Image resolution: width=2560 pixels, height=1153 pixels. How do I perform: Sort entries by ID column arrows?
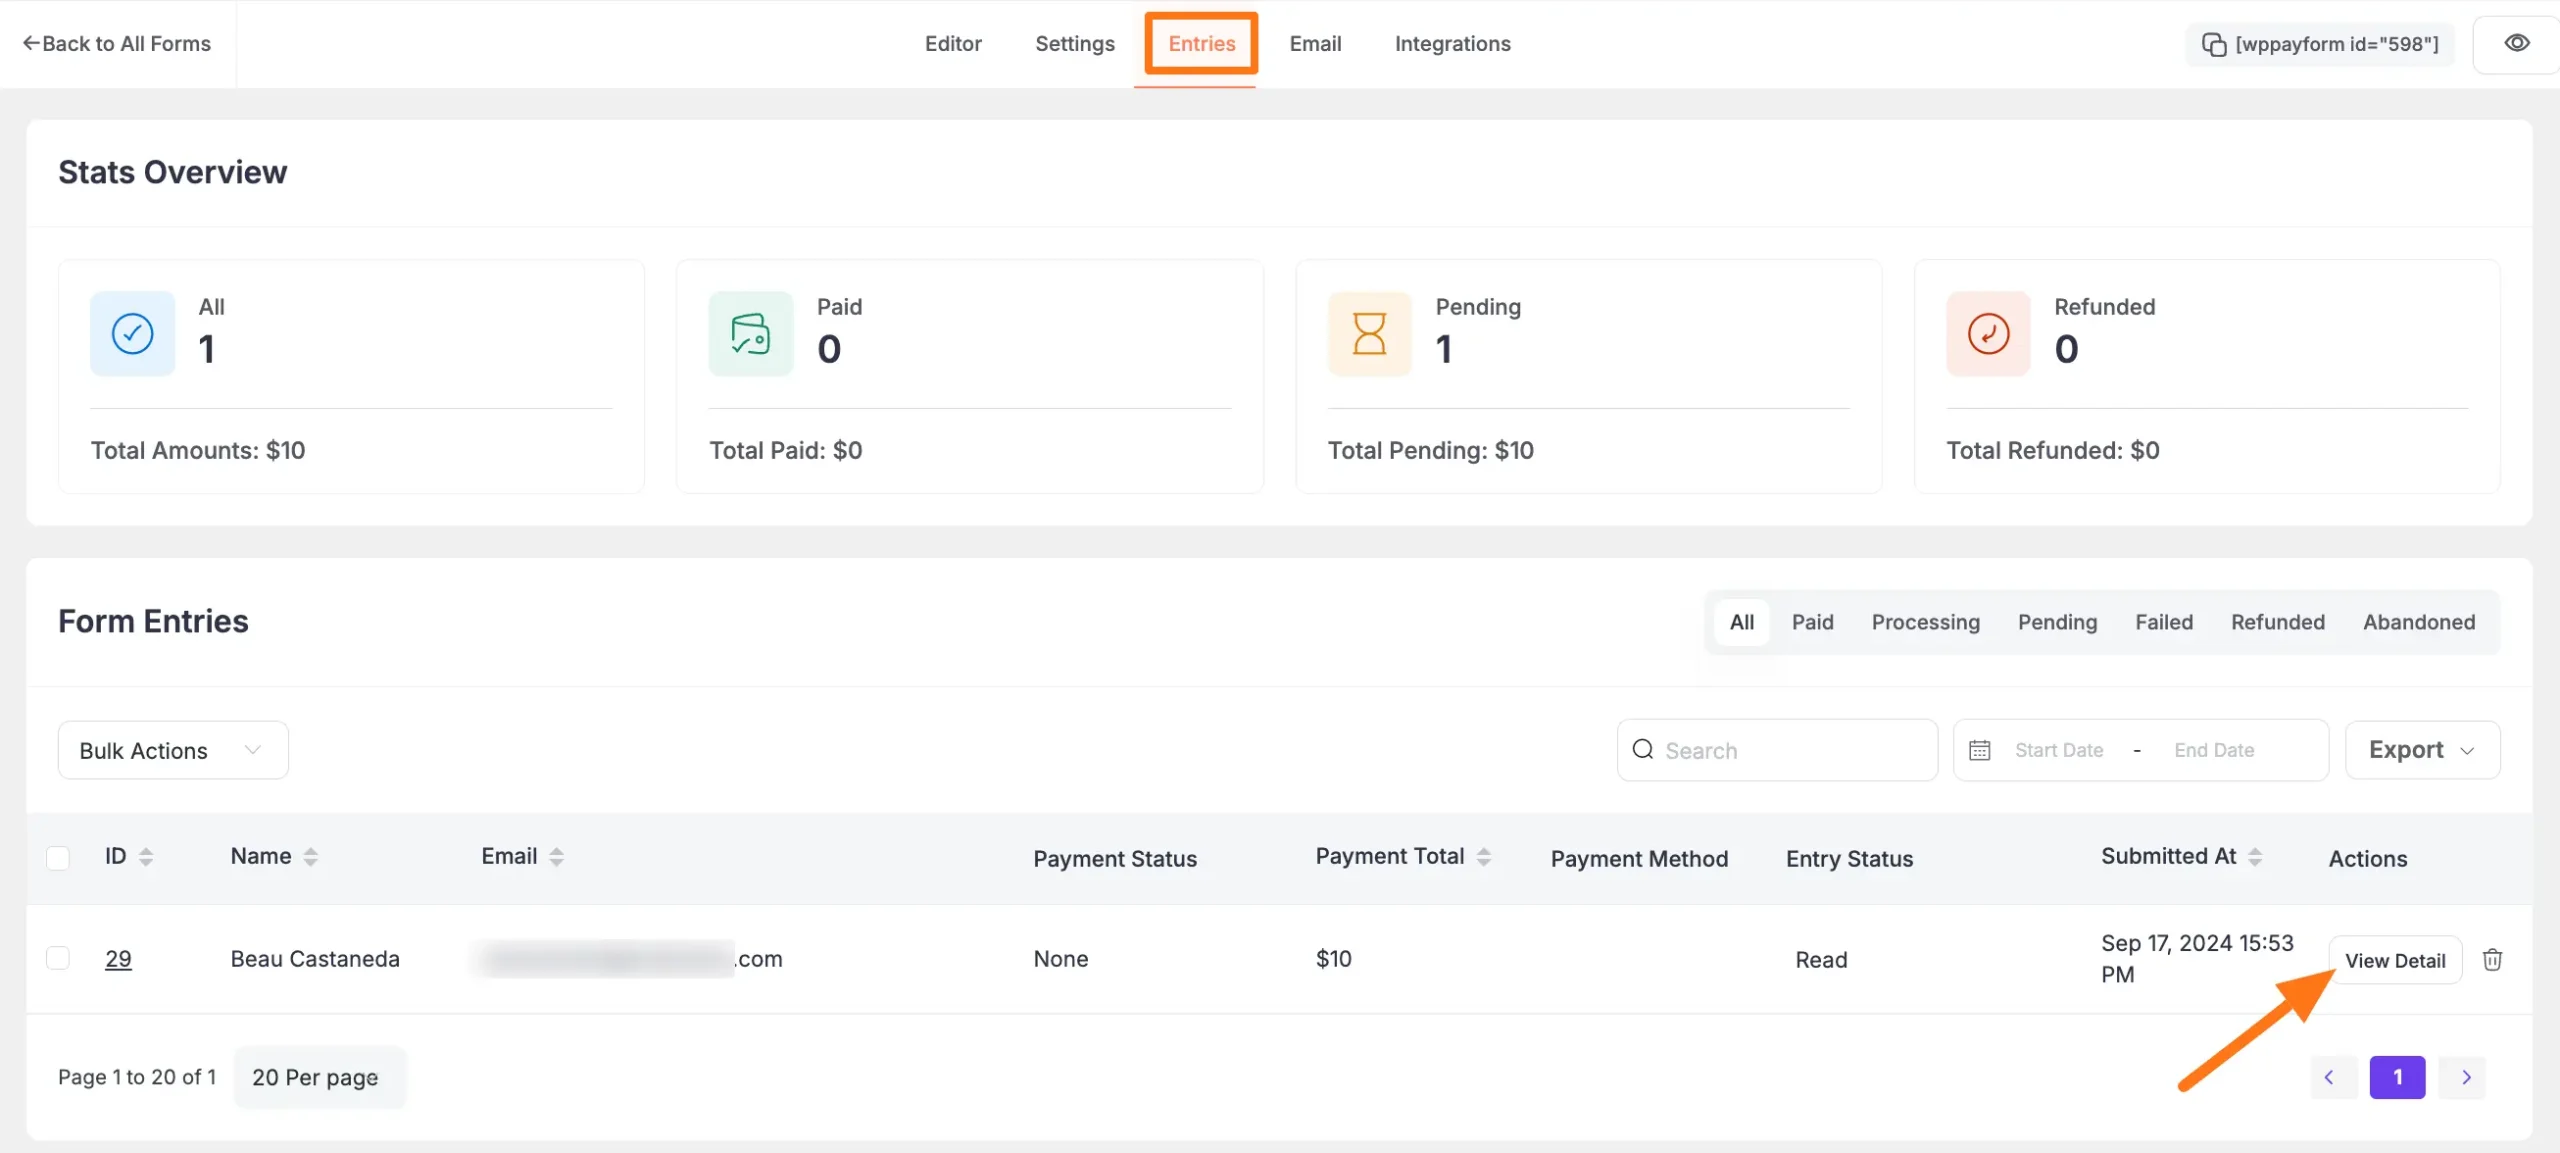[x=146, y=857]
